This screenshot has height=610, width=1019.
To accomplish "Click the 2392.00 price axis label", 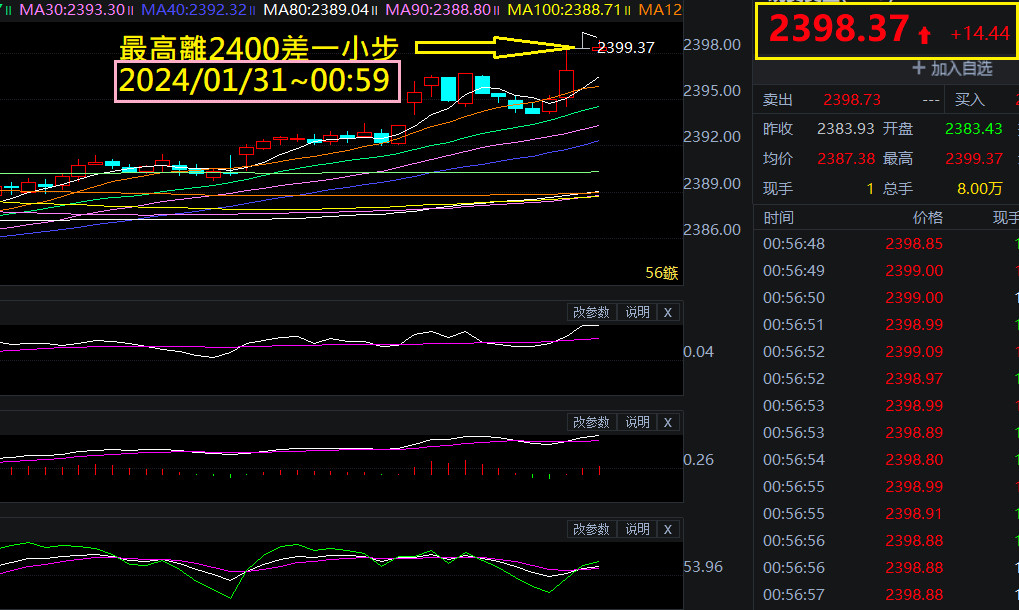I will [x=712, y=136].
